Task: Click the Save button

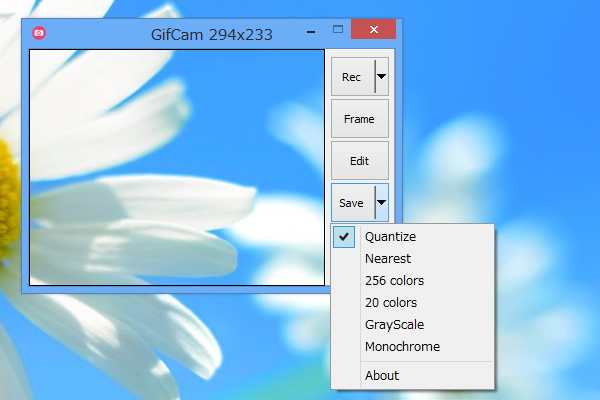Action: click(352, 202)
